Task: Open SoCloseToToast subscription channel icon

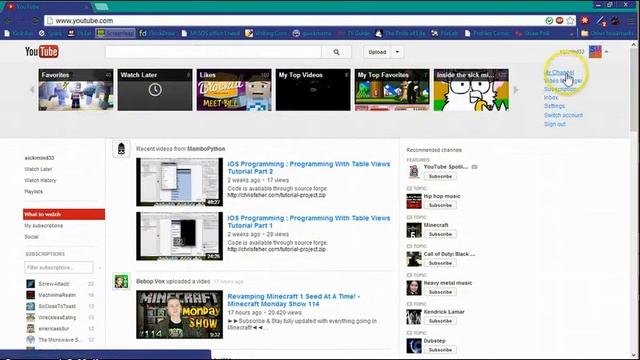Action: pos(31,306)
